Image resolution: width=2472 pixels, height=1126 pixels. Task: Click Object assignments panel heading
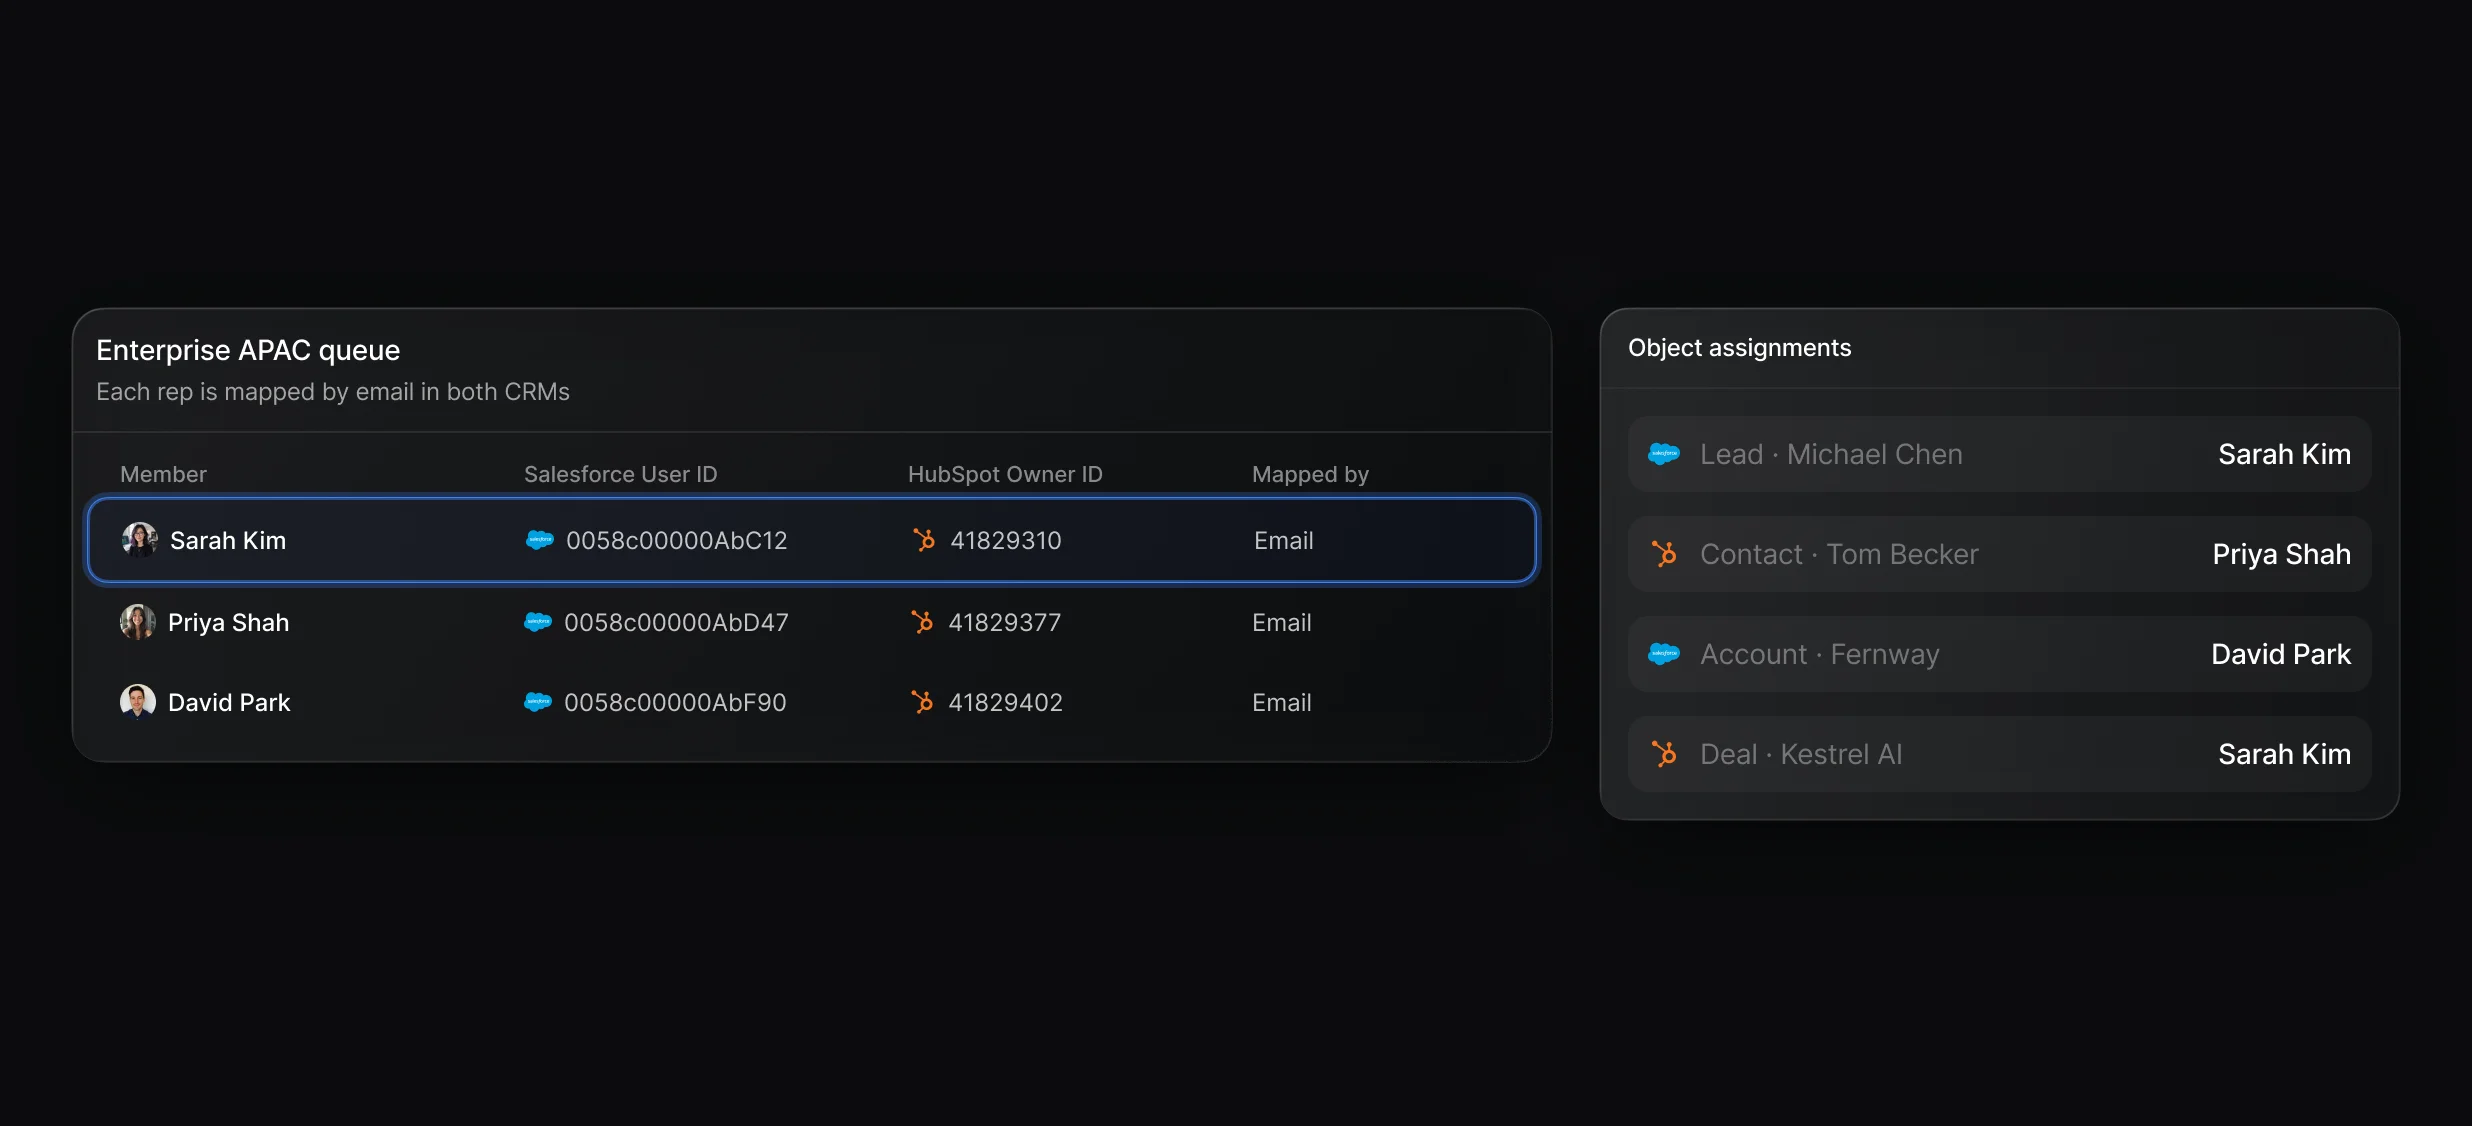[1739, 348]
